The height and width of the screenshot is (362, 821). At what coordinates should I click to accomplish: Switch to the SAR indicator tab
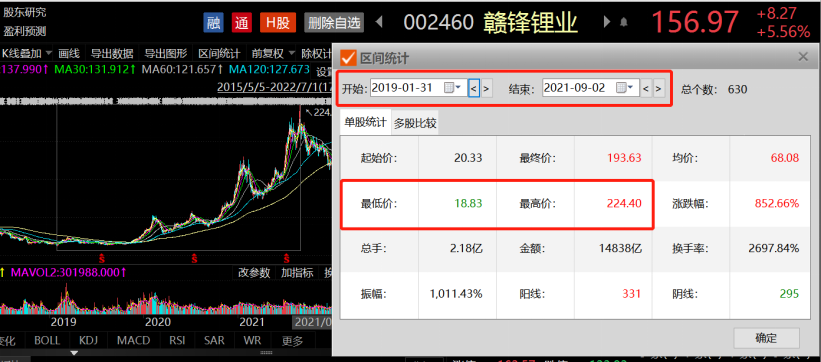click(x=215, y=340)
